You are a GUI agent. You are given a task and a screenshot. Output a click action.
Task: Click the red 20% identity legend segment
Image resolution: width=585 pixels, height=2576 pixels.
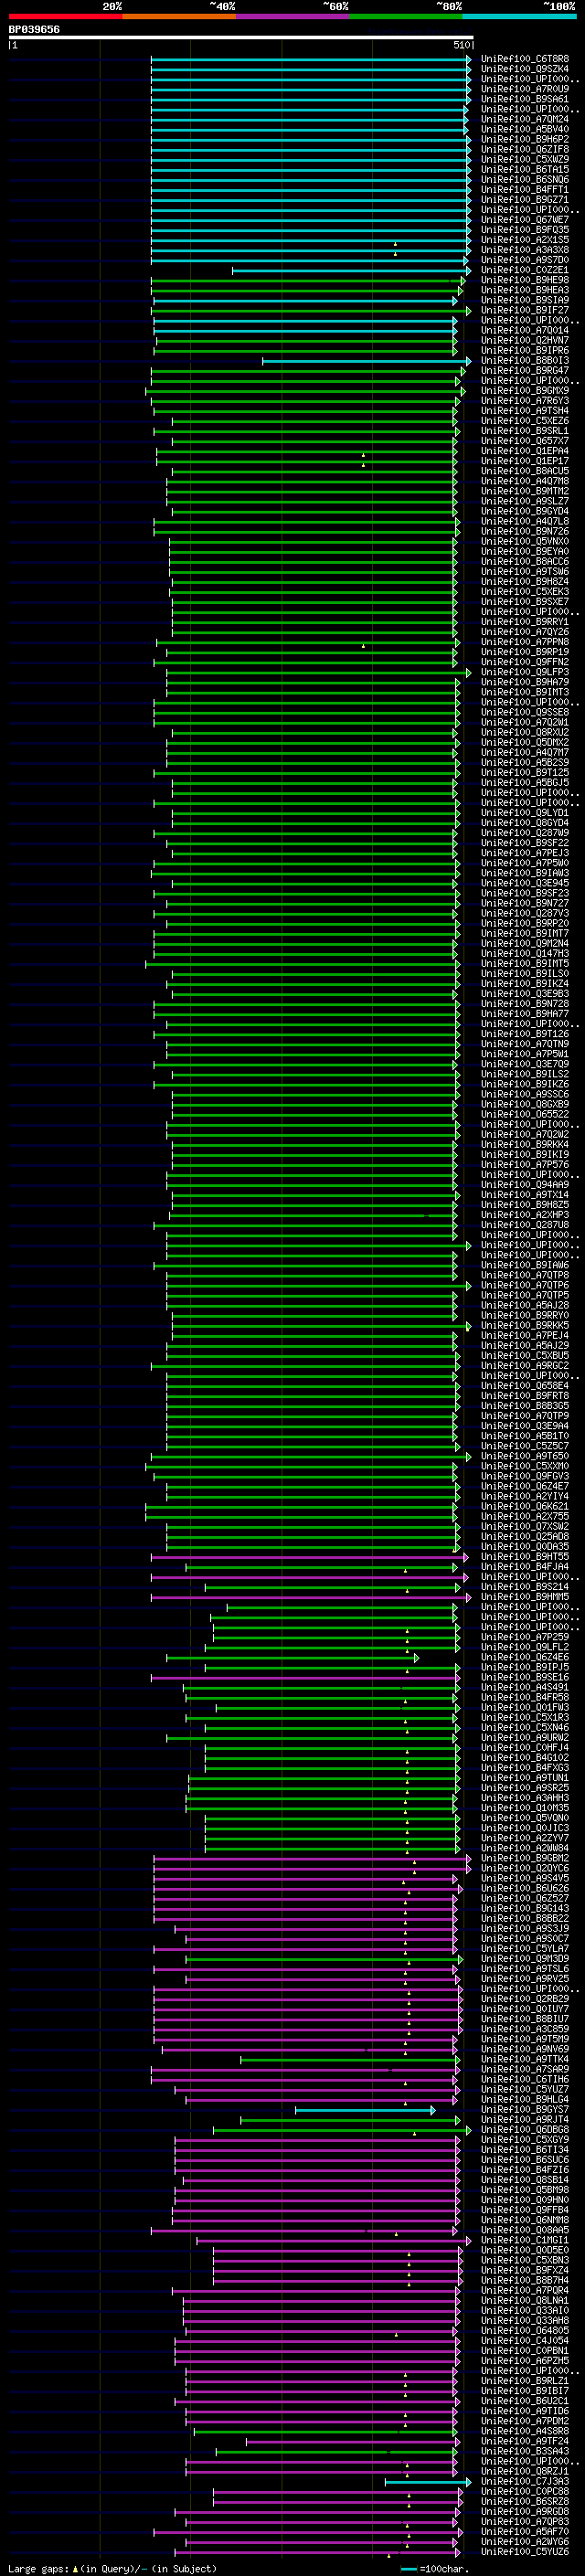tap(65, 16)
